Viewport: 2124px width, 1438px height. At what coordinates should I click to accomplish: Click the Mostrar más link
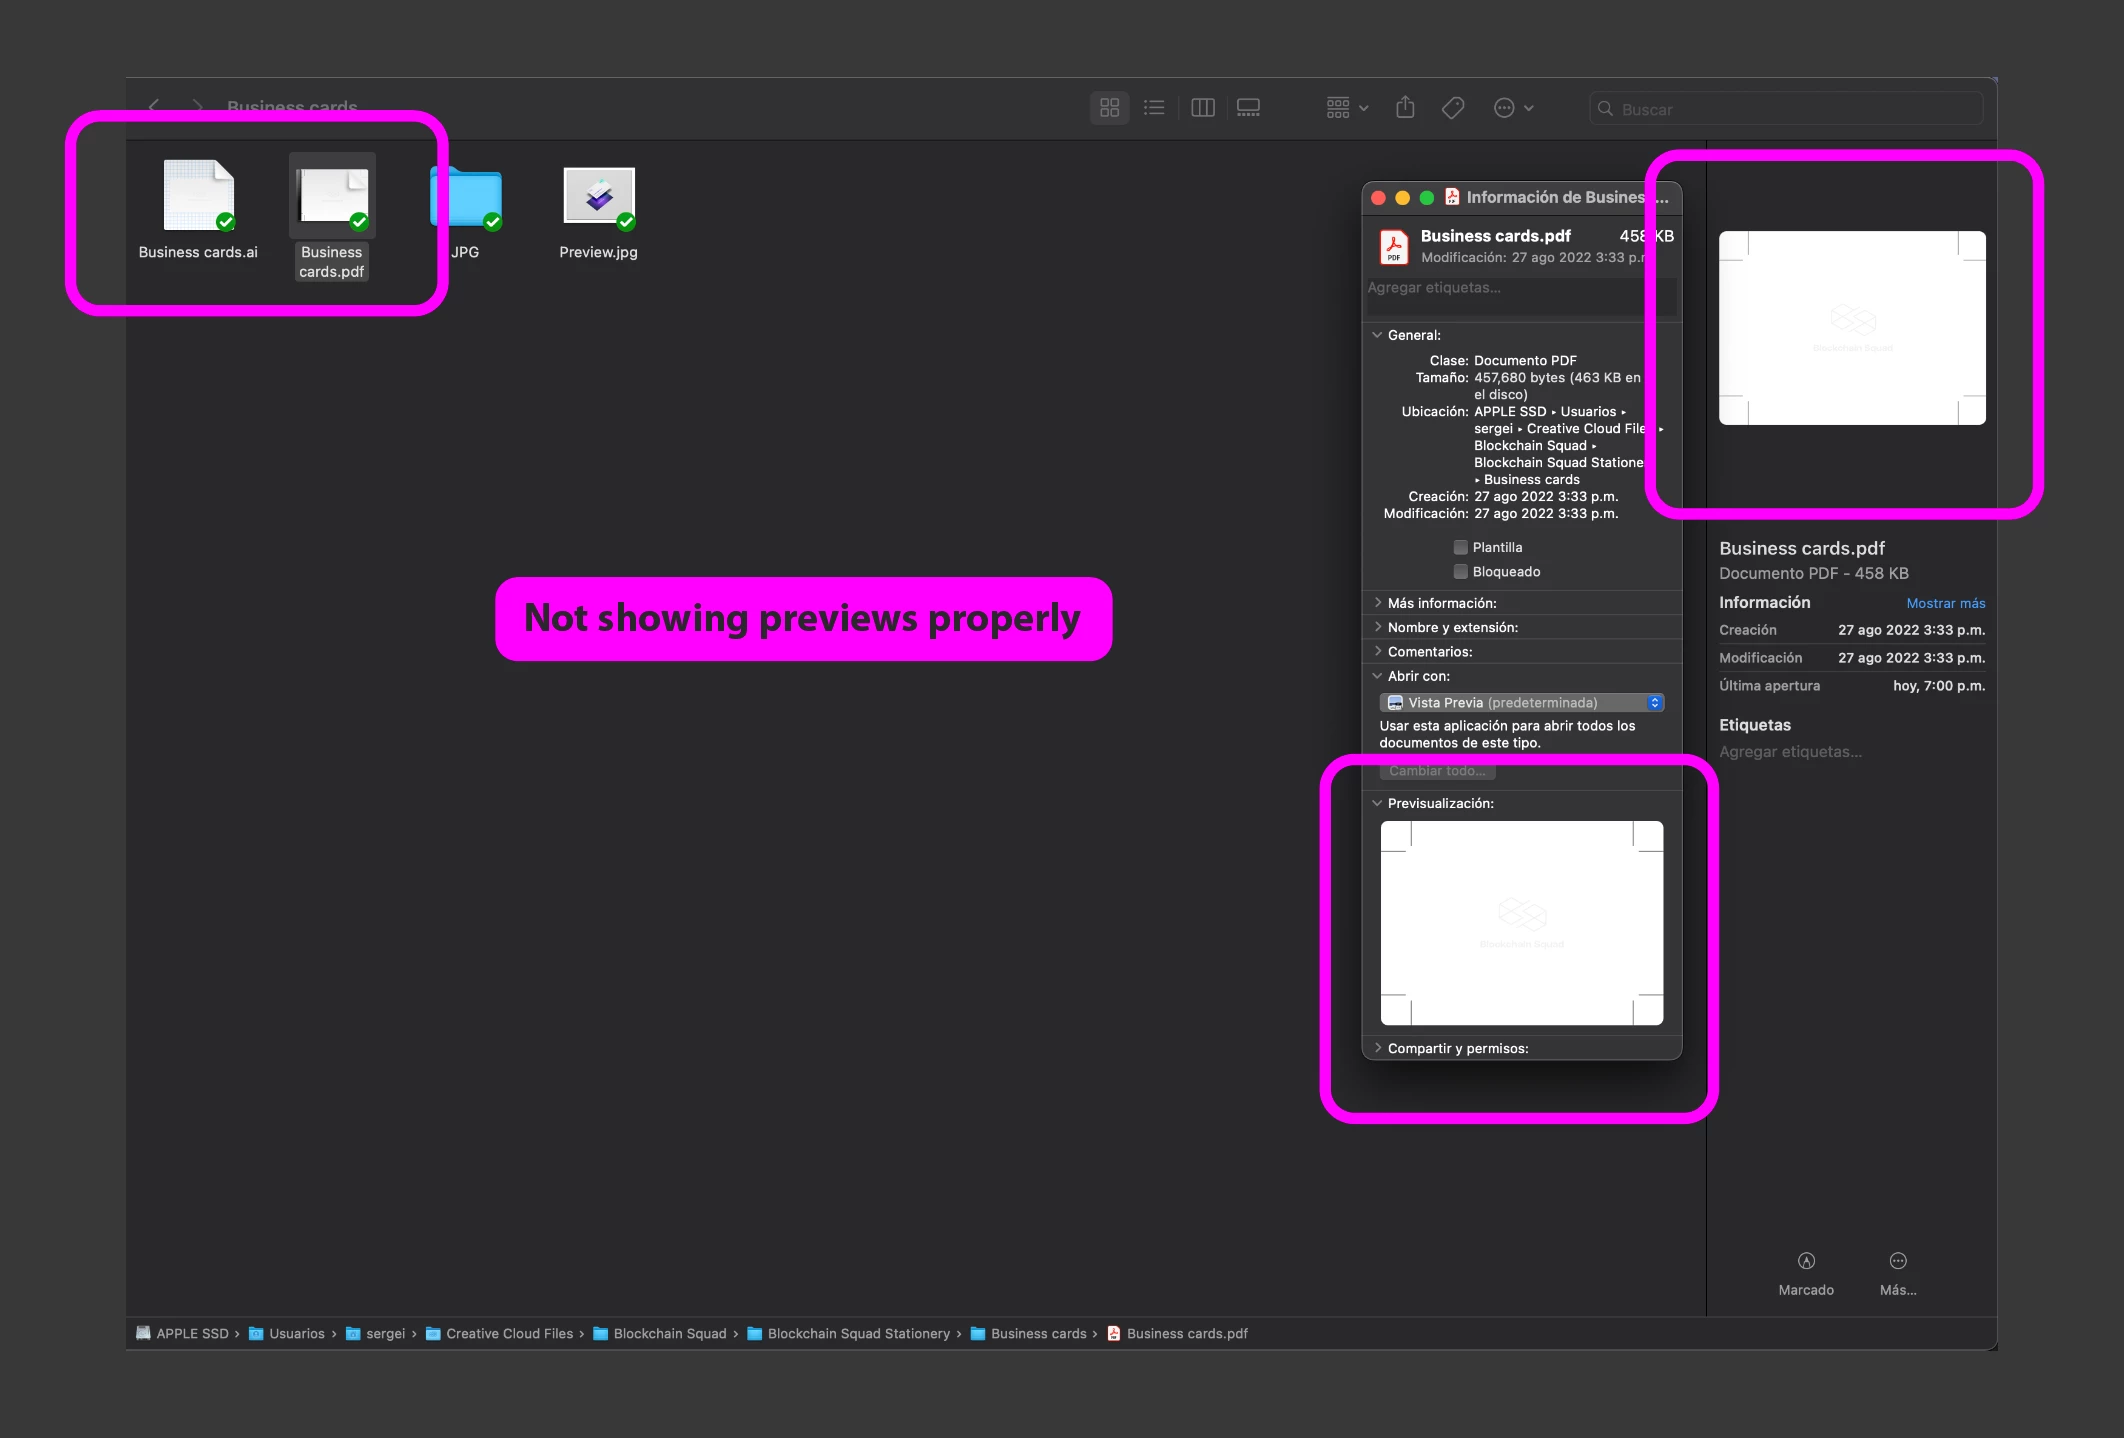tap(1945, 603)
